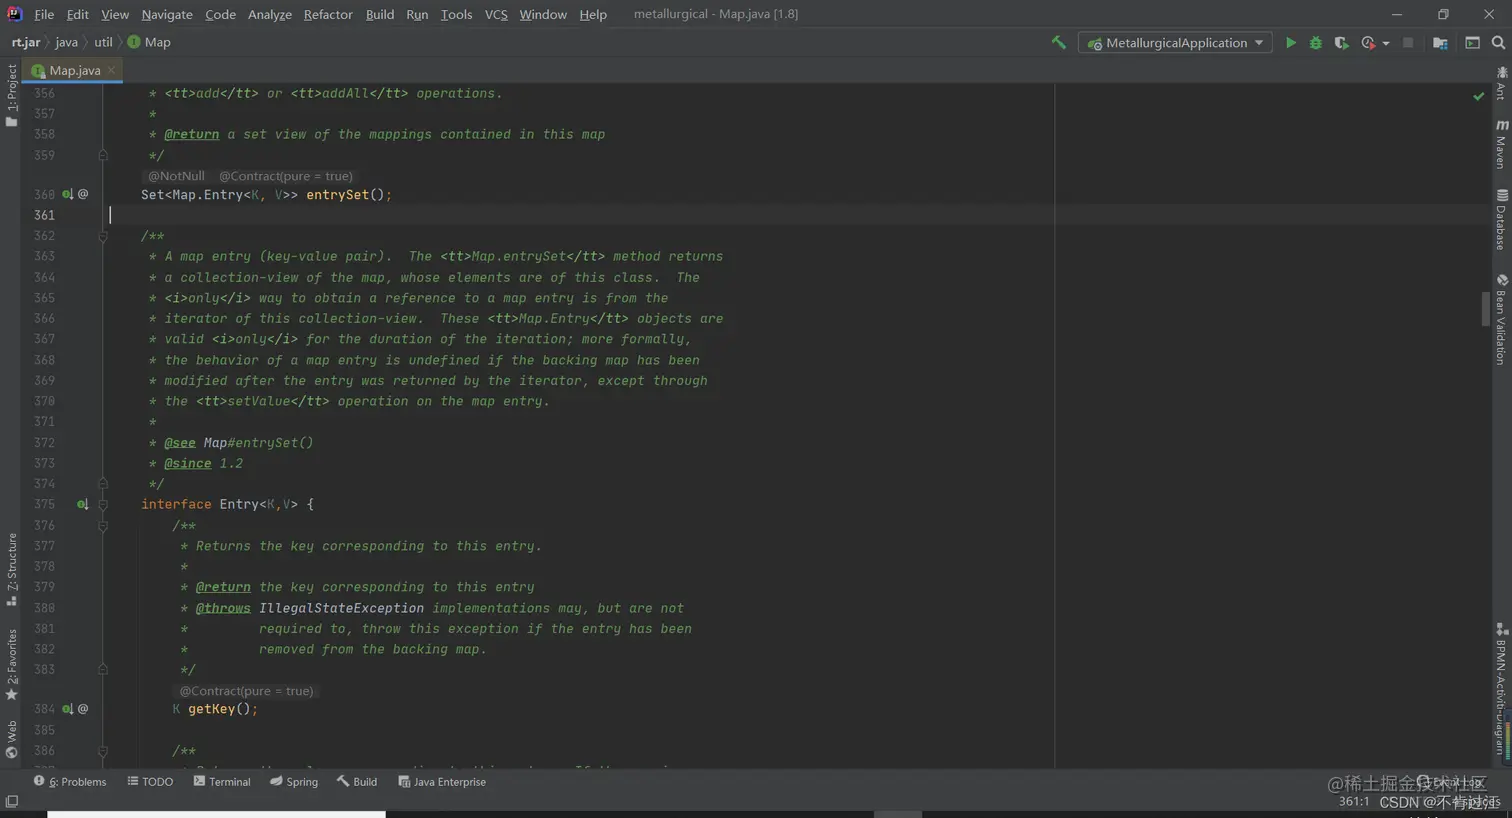Open the Database tool window

tap(1501, 219)
